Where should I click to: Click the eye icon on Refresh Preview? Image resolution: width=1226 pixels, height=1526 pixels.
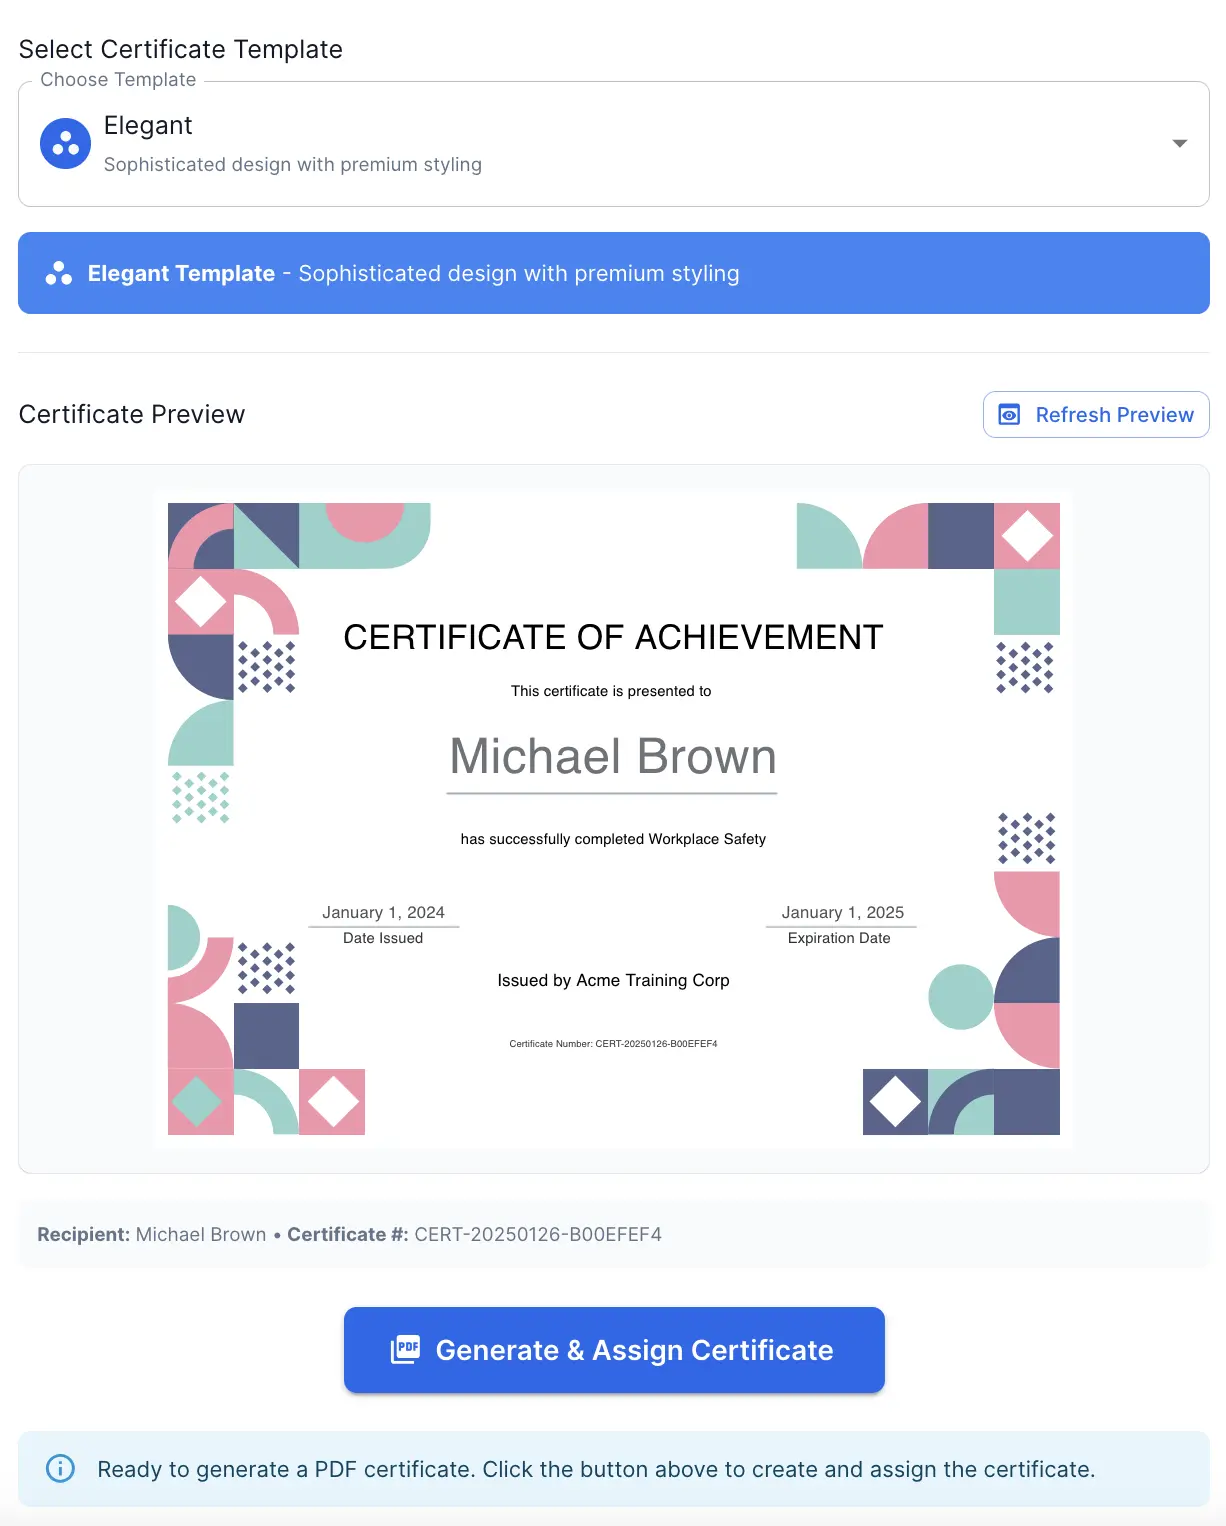point(1009,414)
